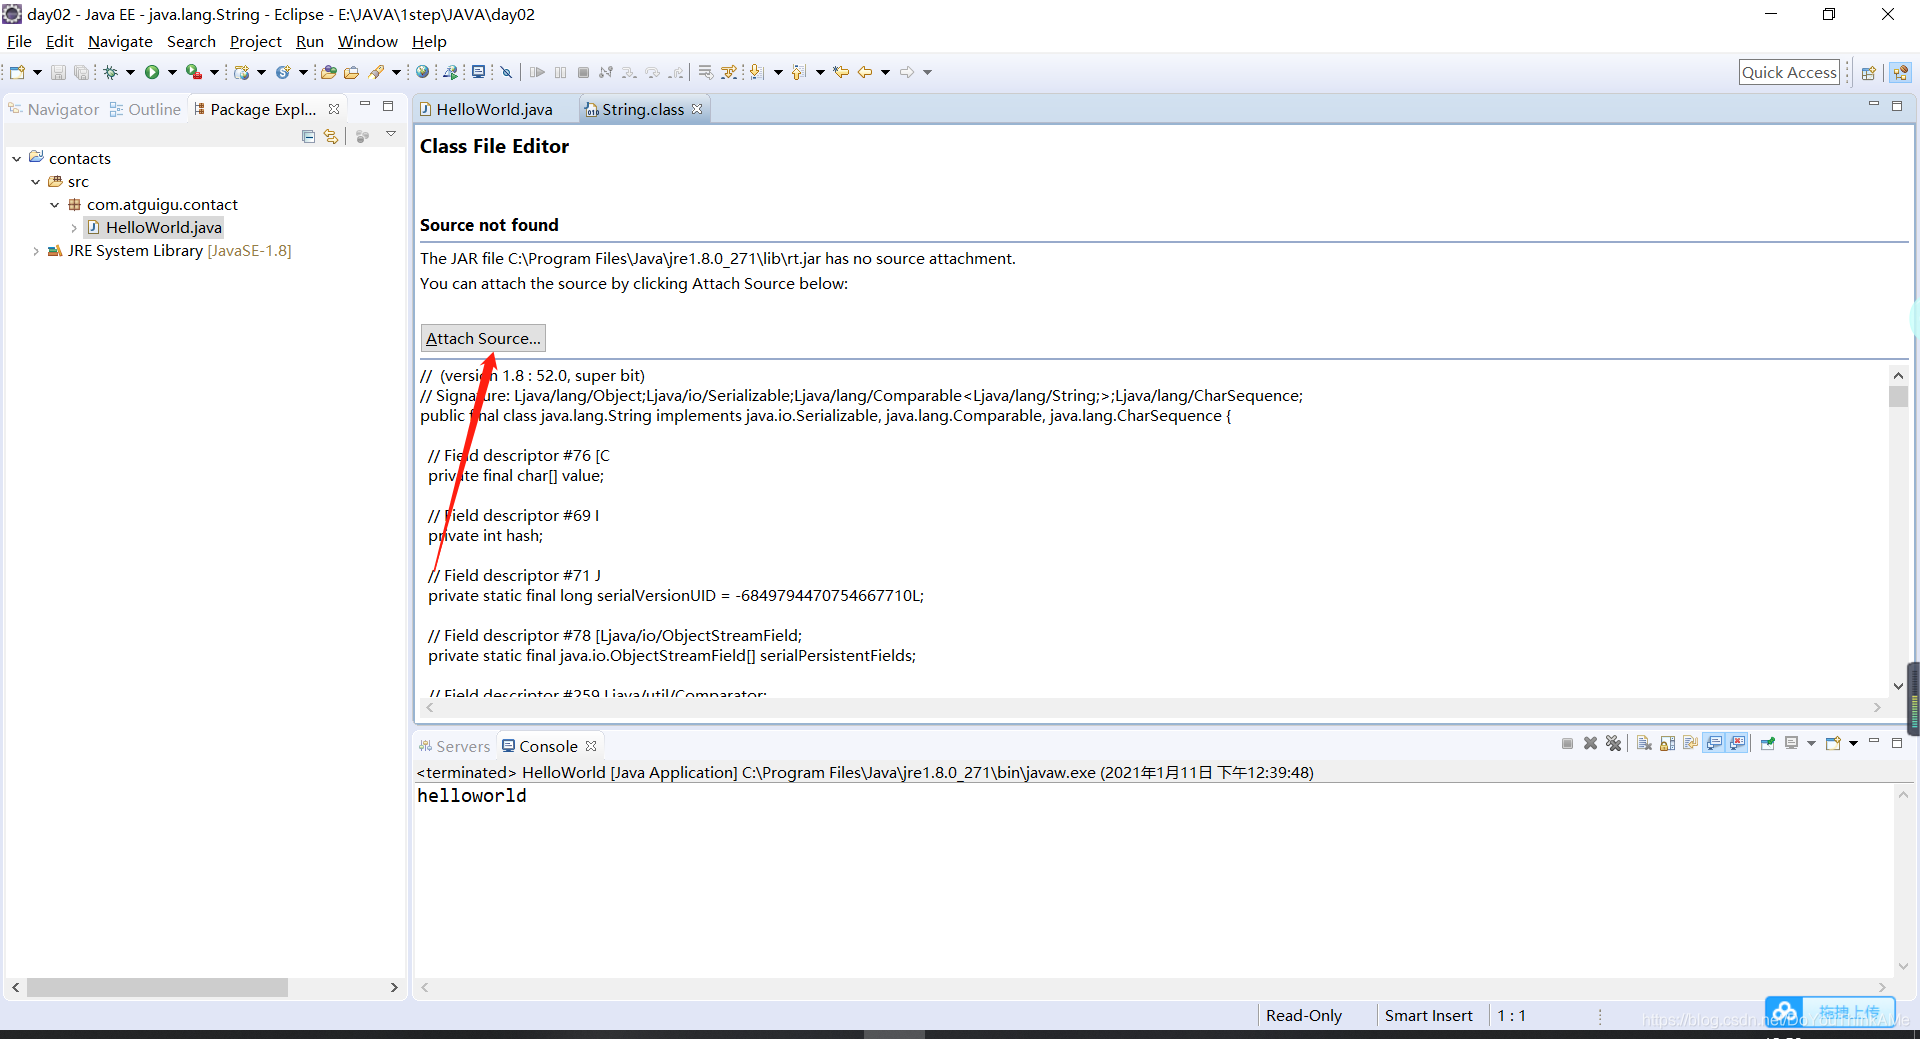
Task: Expand the HelloWorld.java tree node
Action: (x=73, y=228)
